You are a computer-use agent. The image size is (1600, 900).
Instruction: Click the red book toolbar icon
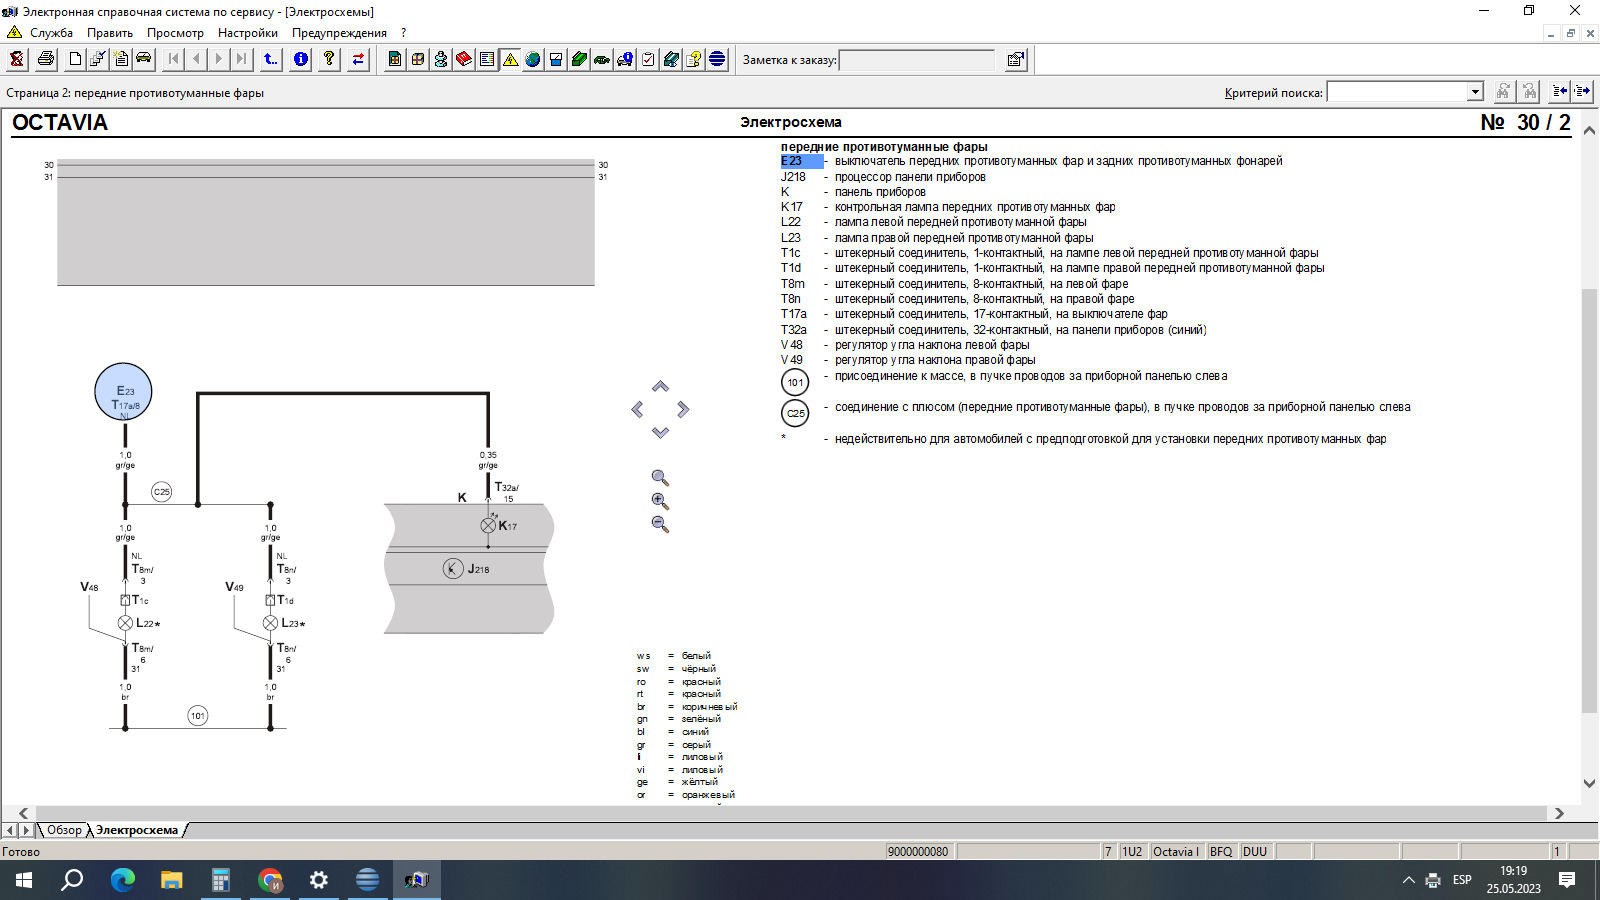(x=464, y=59)
